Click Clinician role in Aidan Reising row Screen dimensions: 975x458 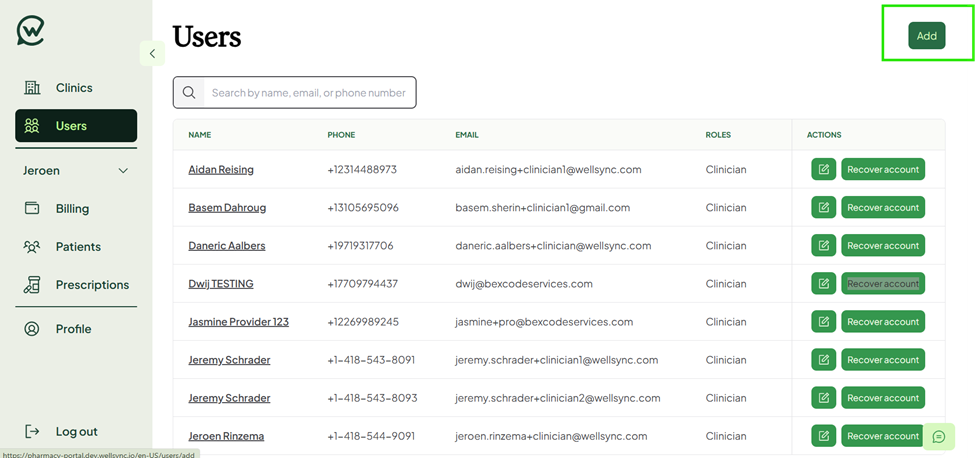(x=726, y=170)
